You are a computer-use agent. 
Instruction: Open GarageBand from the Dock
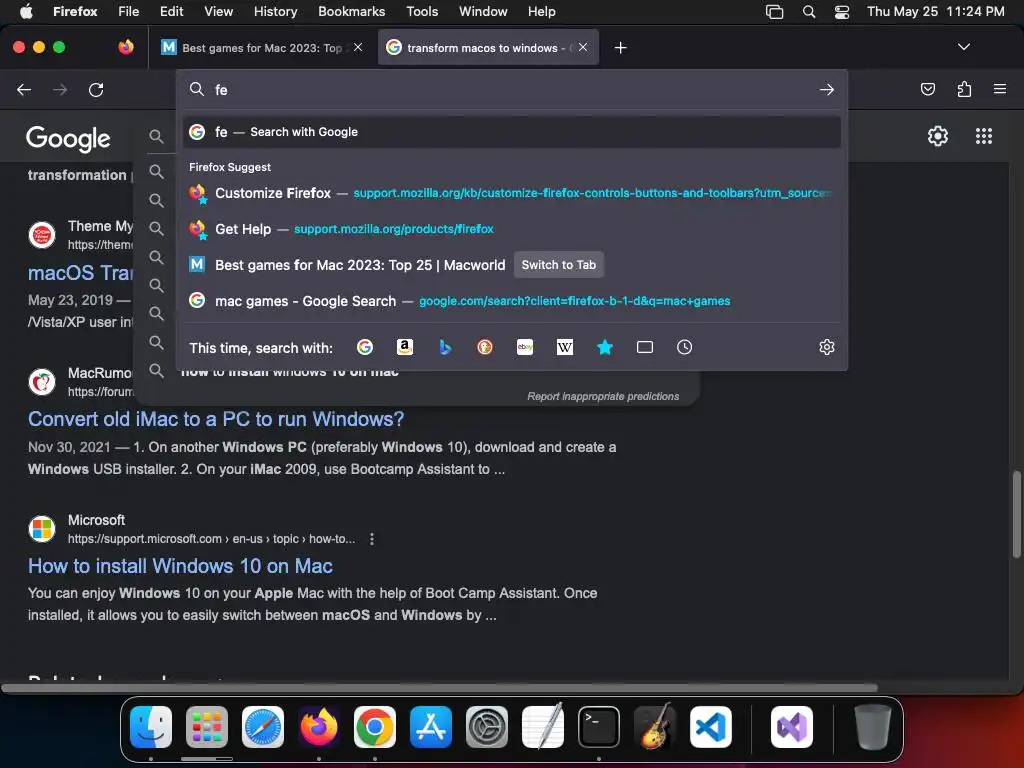point(655,727)
